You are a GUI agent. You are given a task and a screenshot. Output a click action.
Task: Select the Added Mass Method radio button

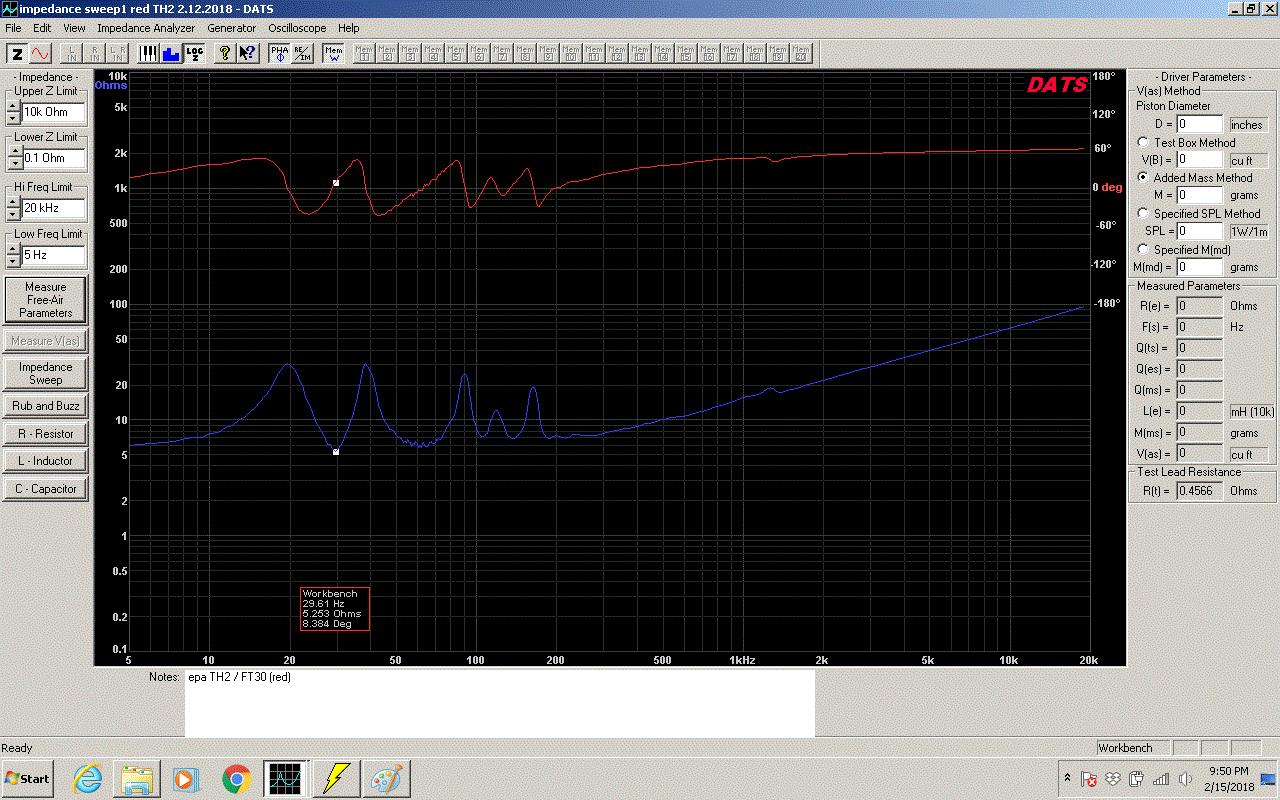[x=1143, y=177]
